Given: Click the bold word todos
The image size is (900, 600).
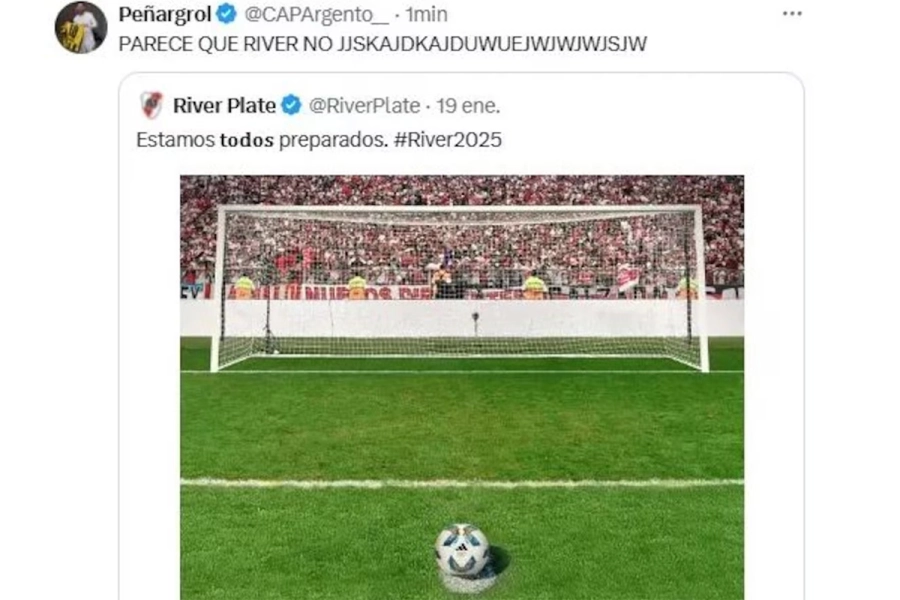Looking at the screenshot, I should (247, 140).
